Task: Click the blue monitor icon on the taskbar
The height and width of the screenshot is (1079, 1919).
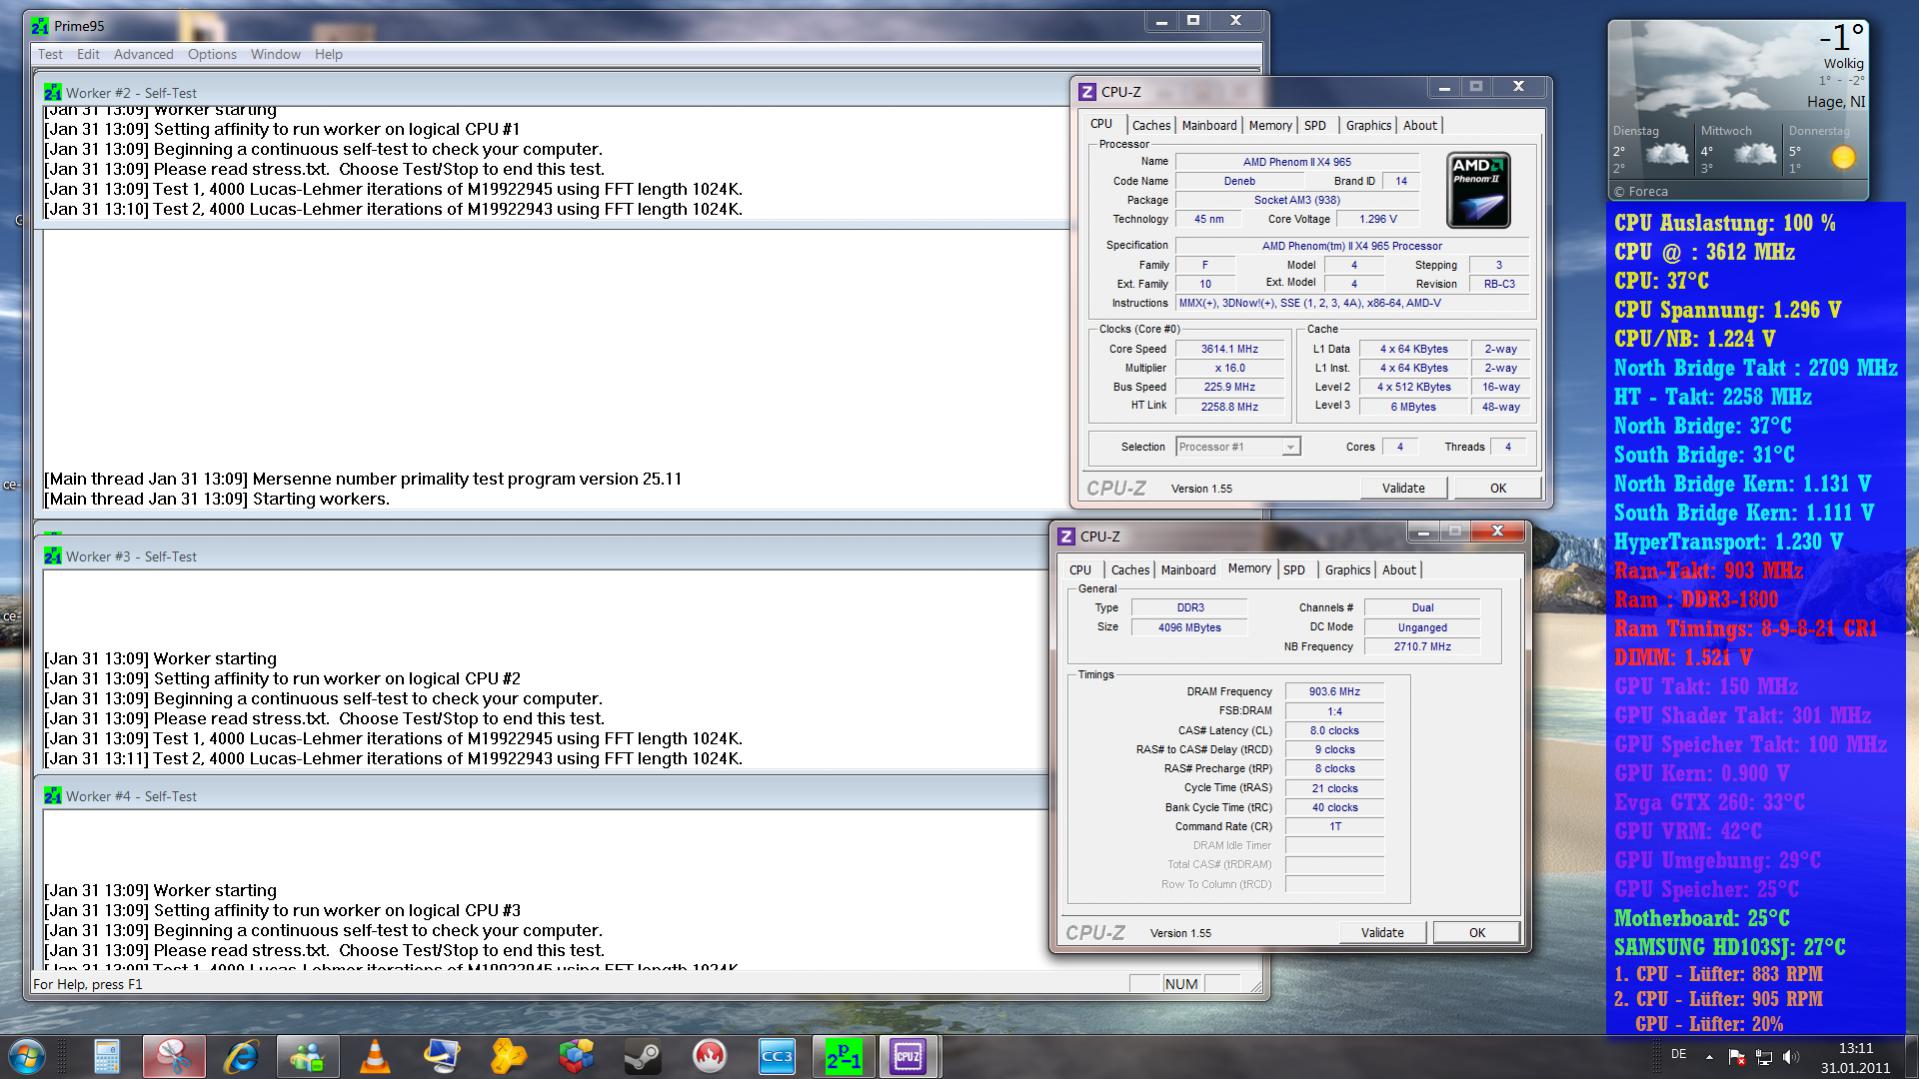Action: [442, 1056]
